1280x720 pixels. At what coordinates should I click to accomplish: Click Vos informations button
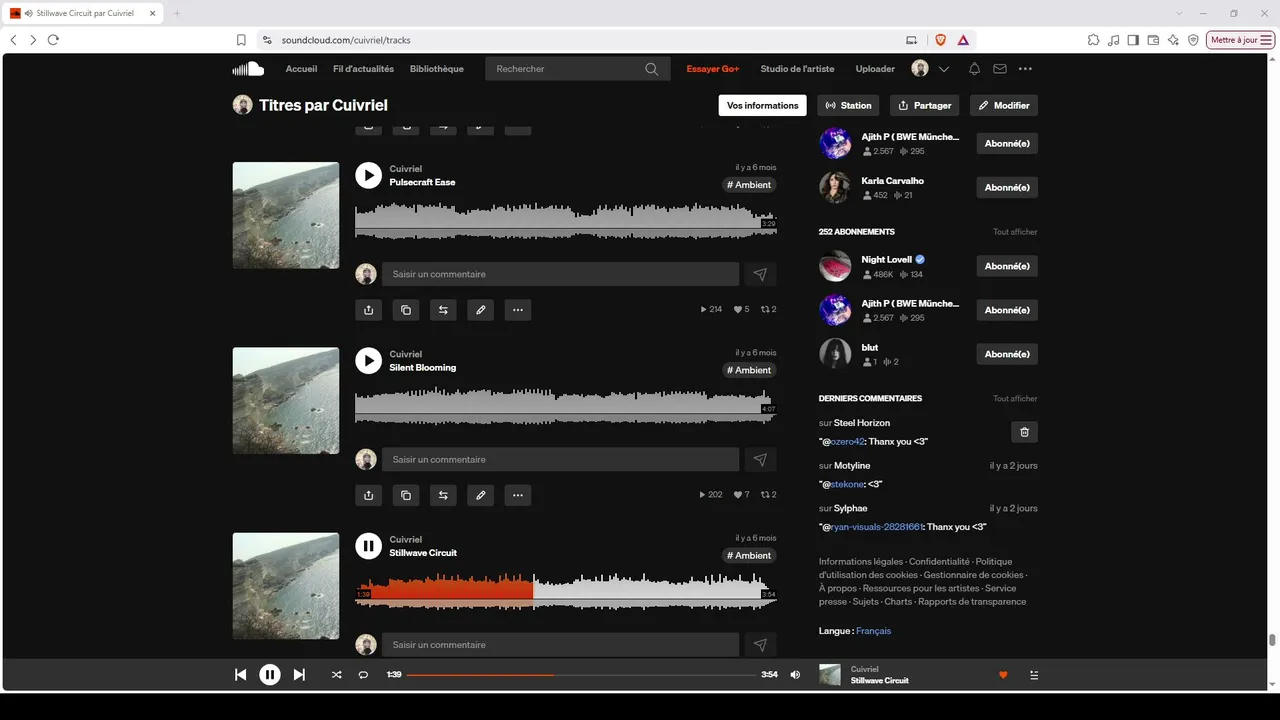pos(763,105)
